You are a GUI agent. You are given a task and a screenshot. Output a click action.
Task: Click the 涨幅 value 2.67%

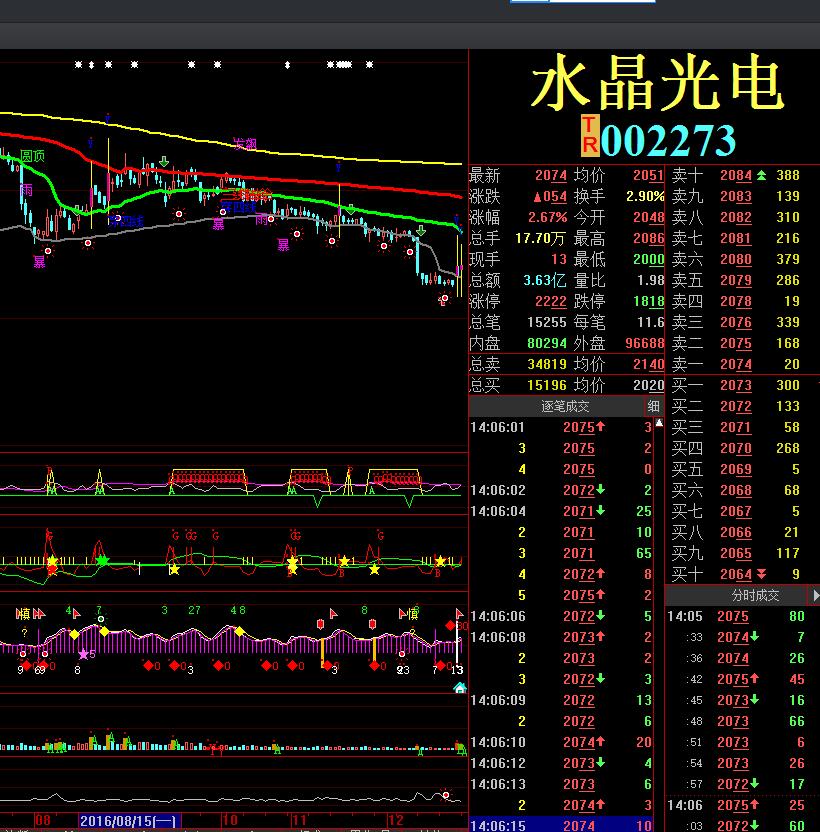pos(547,217)
